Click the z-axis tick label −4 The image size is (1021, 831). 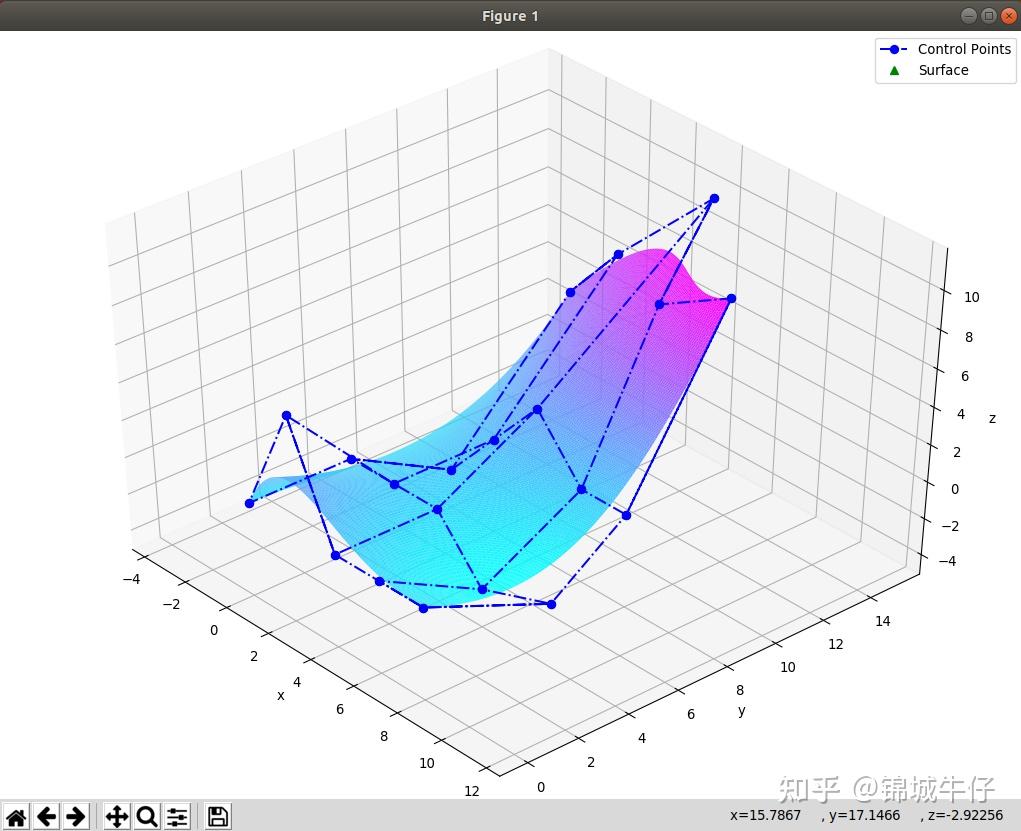[948, 561]
